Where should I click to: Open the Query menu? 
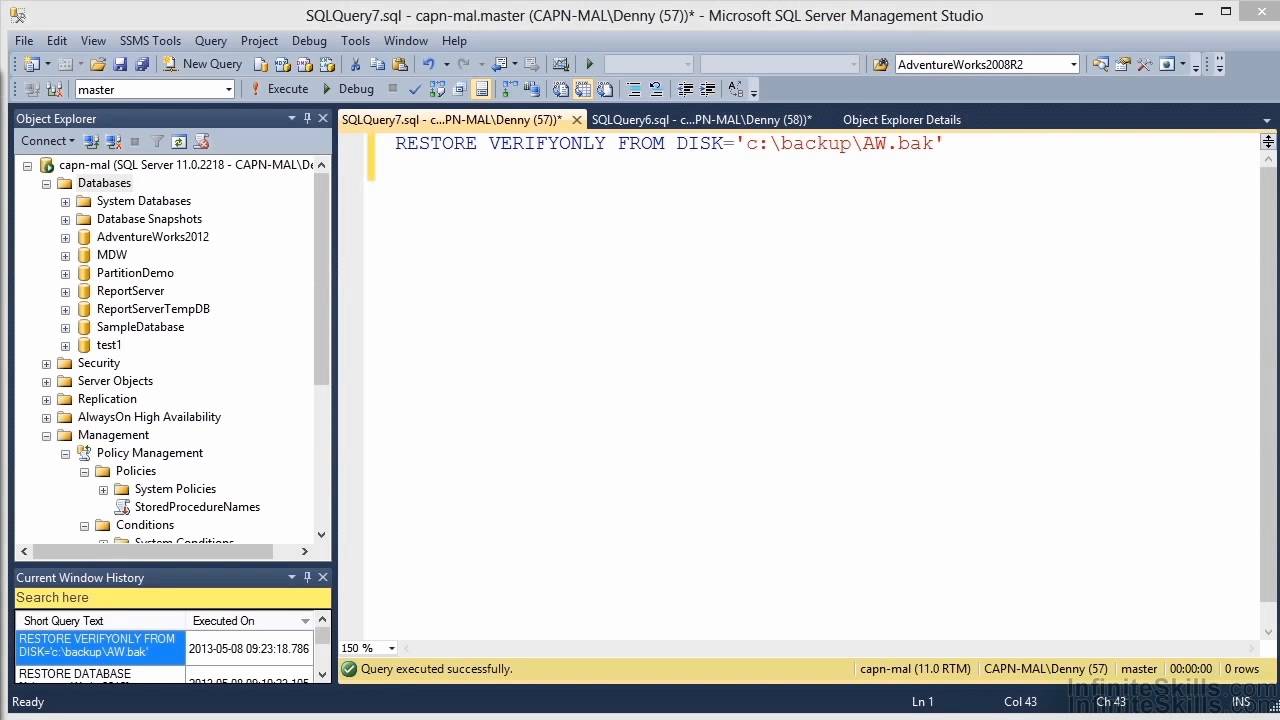(211, 41)
